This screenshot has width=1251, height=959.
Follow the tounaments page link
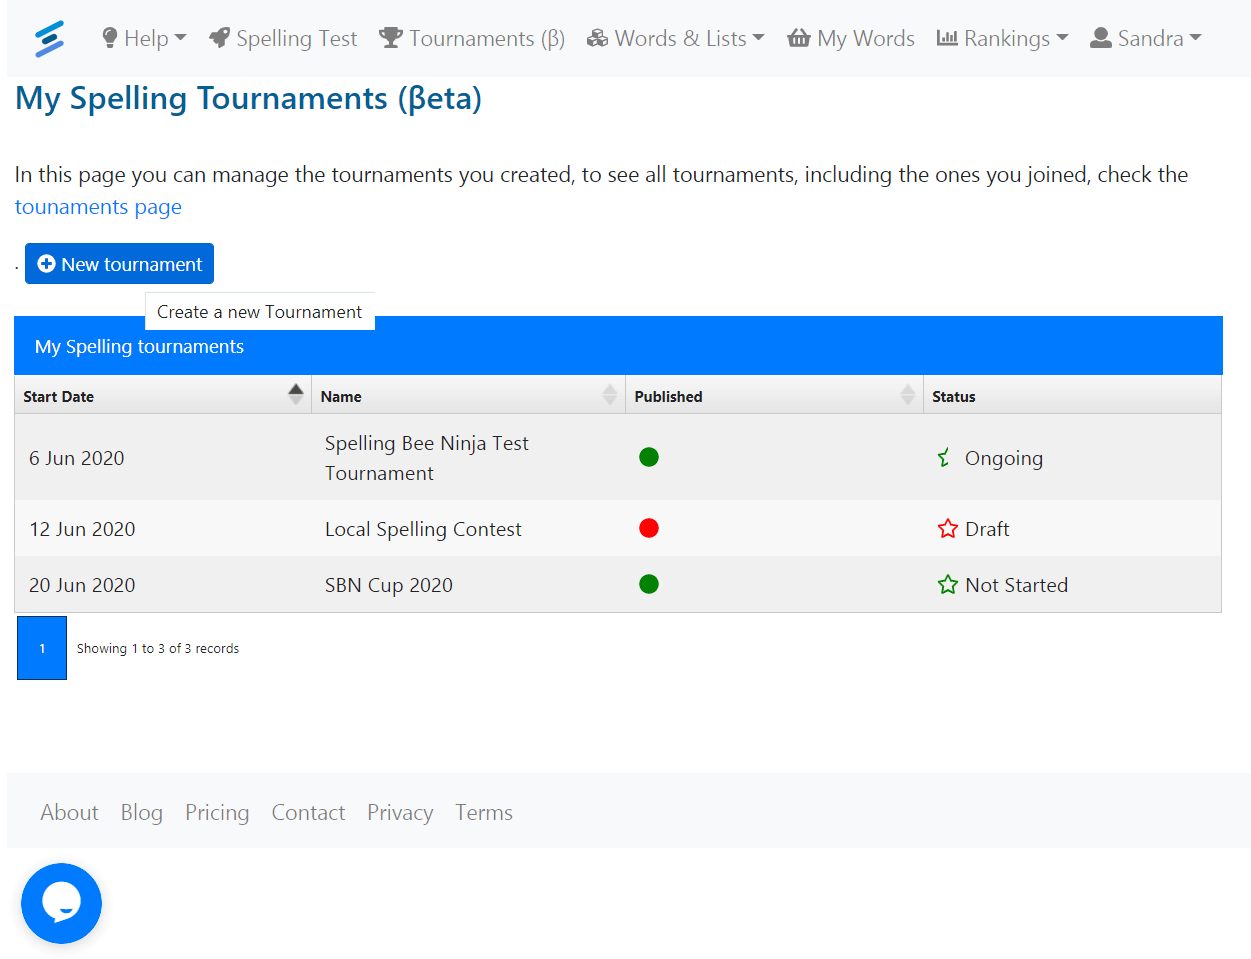(98, 207)
